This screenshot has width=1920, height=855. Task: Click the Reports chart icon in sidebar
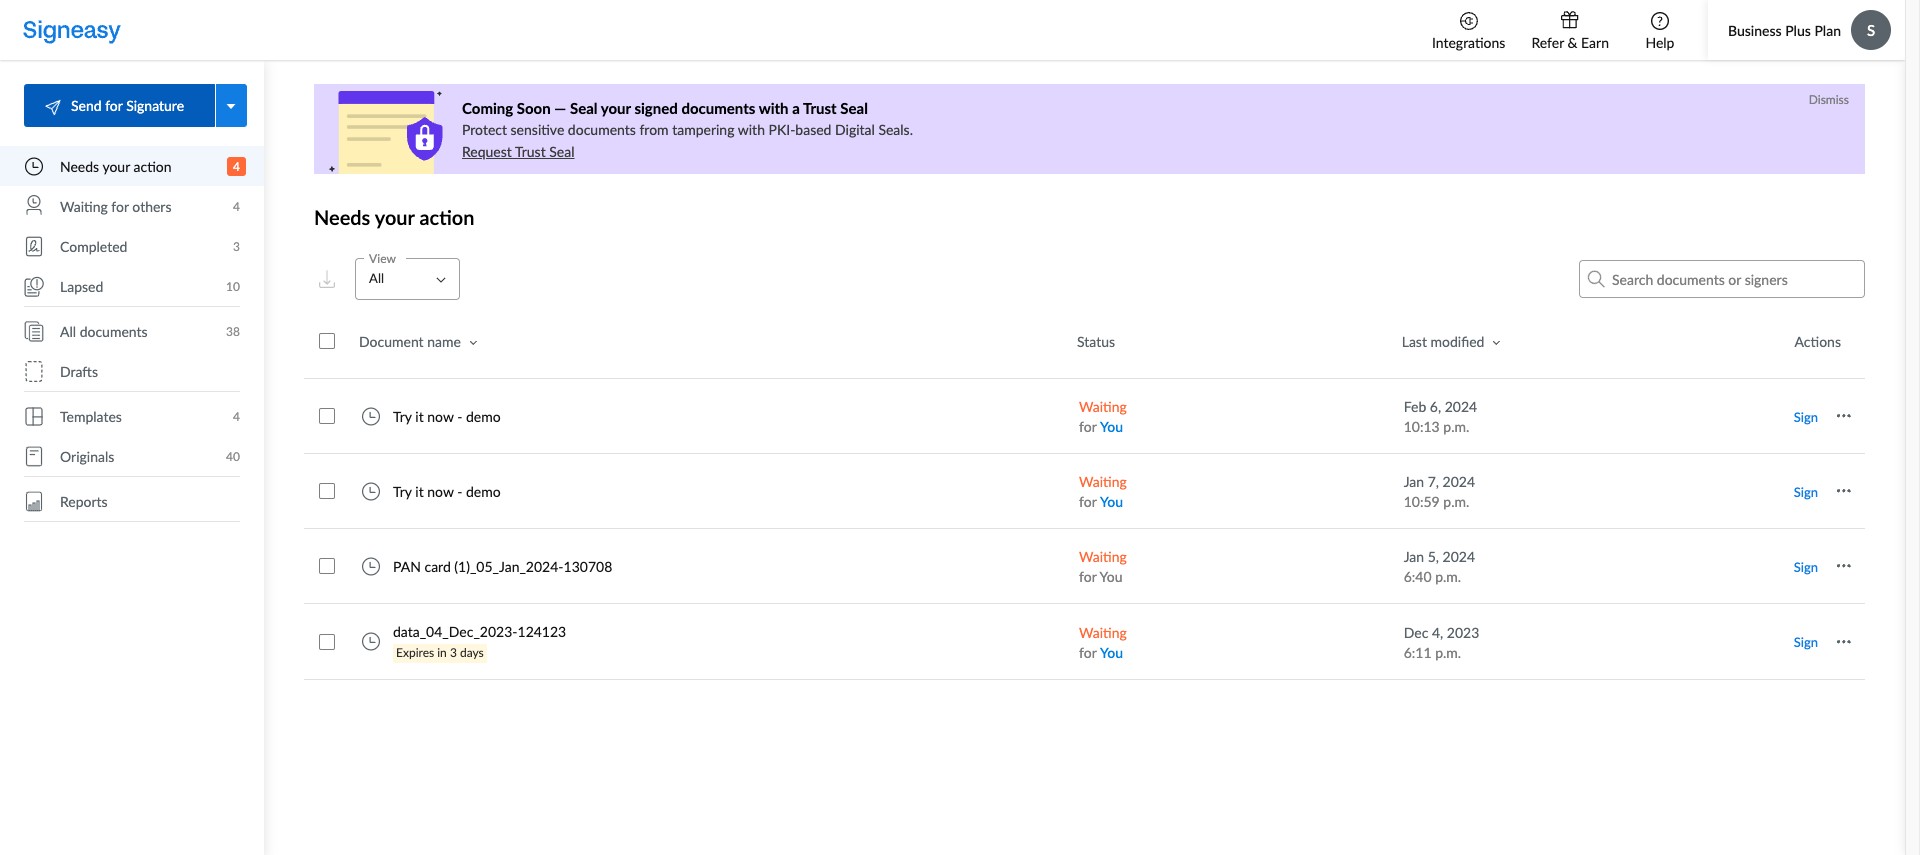click(34, 502)
